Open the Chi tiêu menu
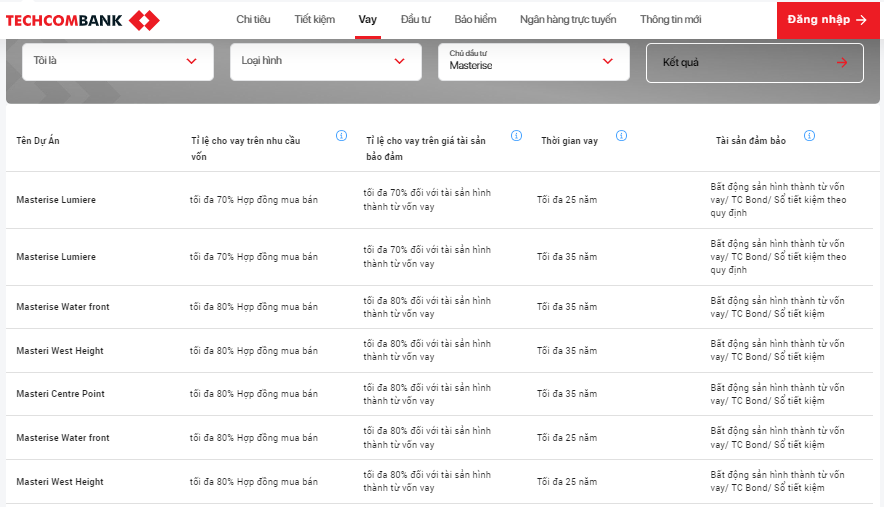 pos(253,19)
